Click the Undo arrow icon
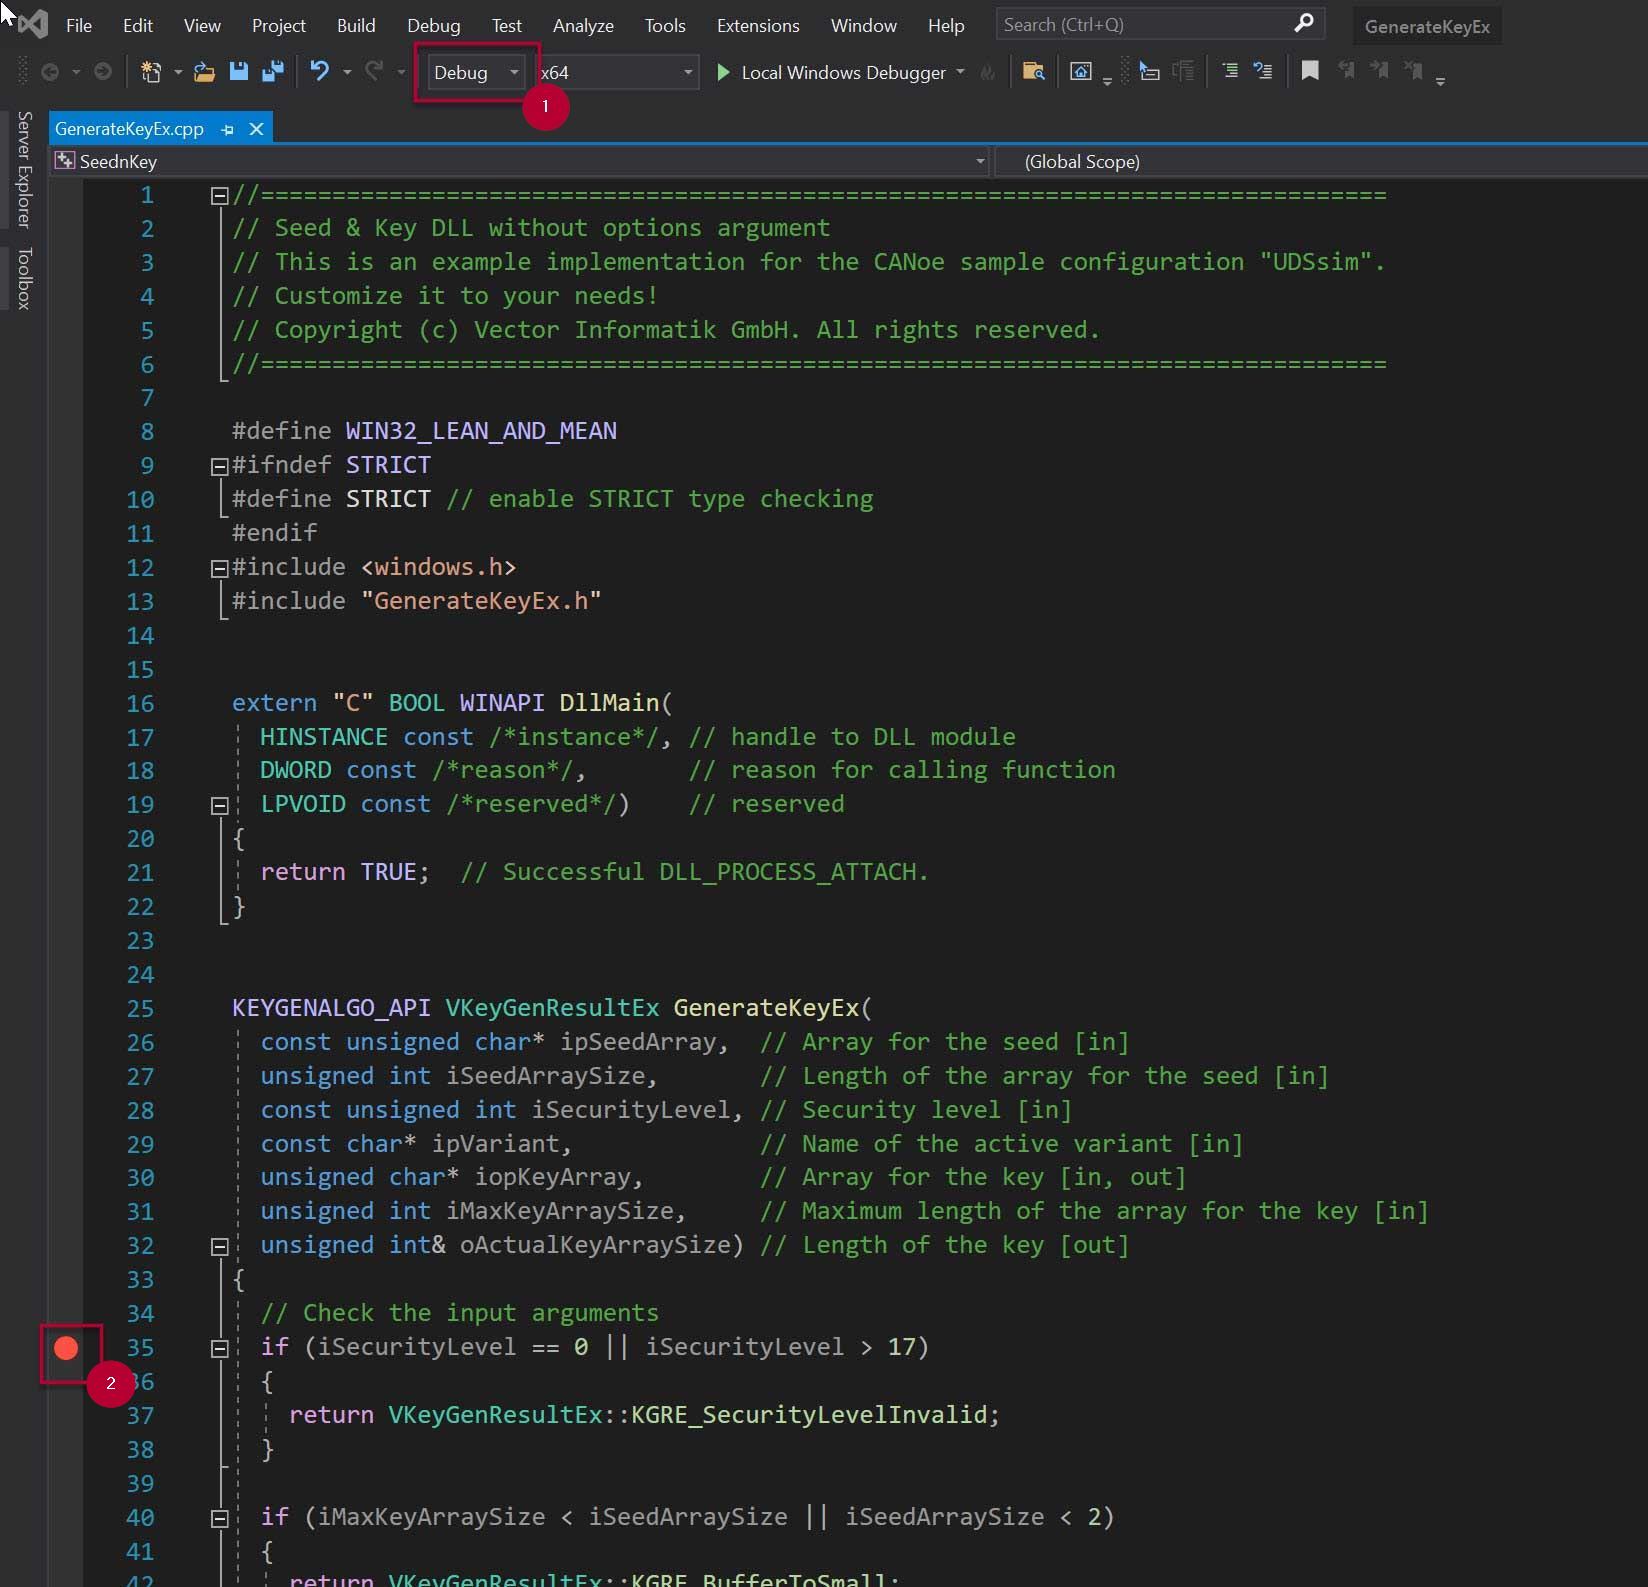1648x1587 pixels. pyautogui.click(x=320, y=72)
